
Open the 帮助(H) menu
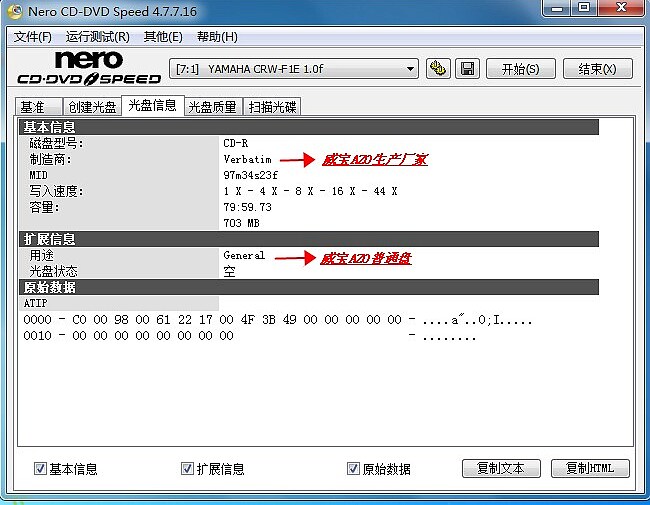(x=217, y=37)
